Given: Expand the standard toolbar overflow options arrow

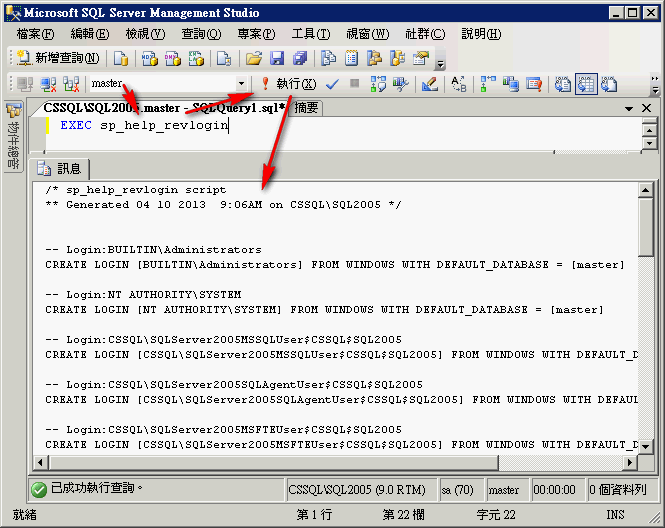Looking at the screenshot, I should pyautogui.click(x=441, y=62).
